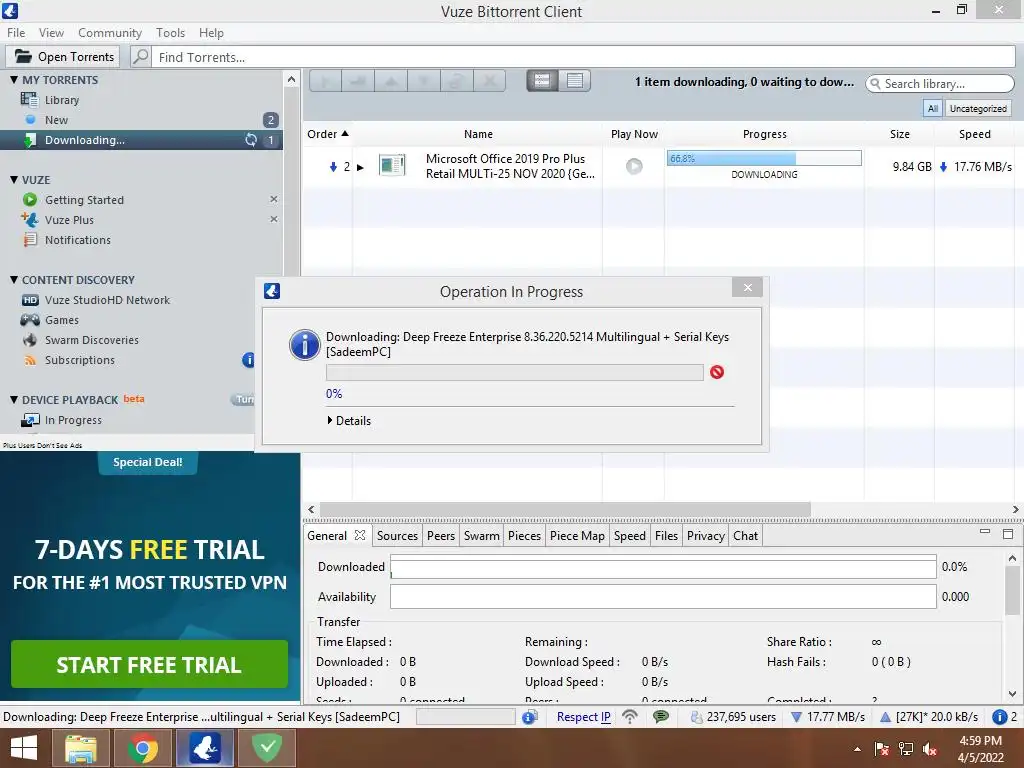Open Vuze StudioHD Network
The image size is (1024, 768).
pos(107,300)
